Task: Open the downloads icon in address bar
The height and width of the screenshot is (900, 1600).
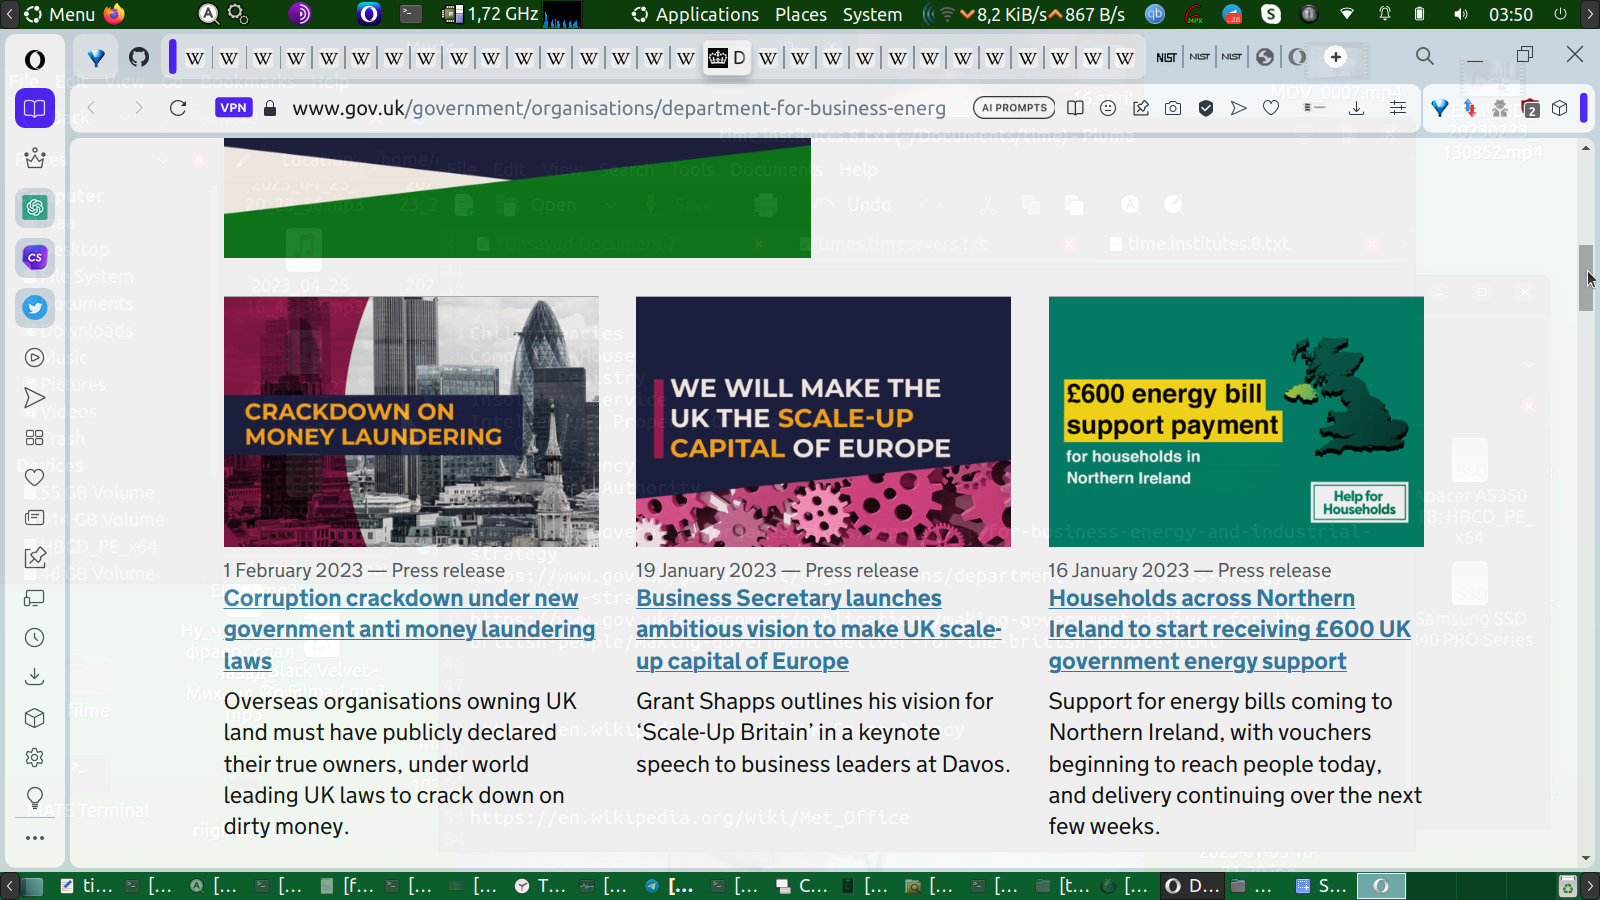Action: pos(1356,108)
